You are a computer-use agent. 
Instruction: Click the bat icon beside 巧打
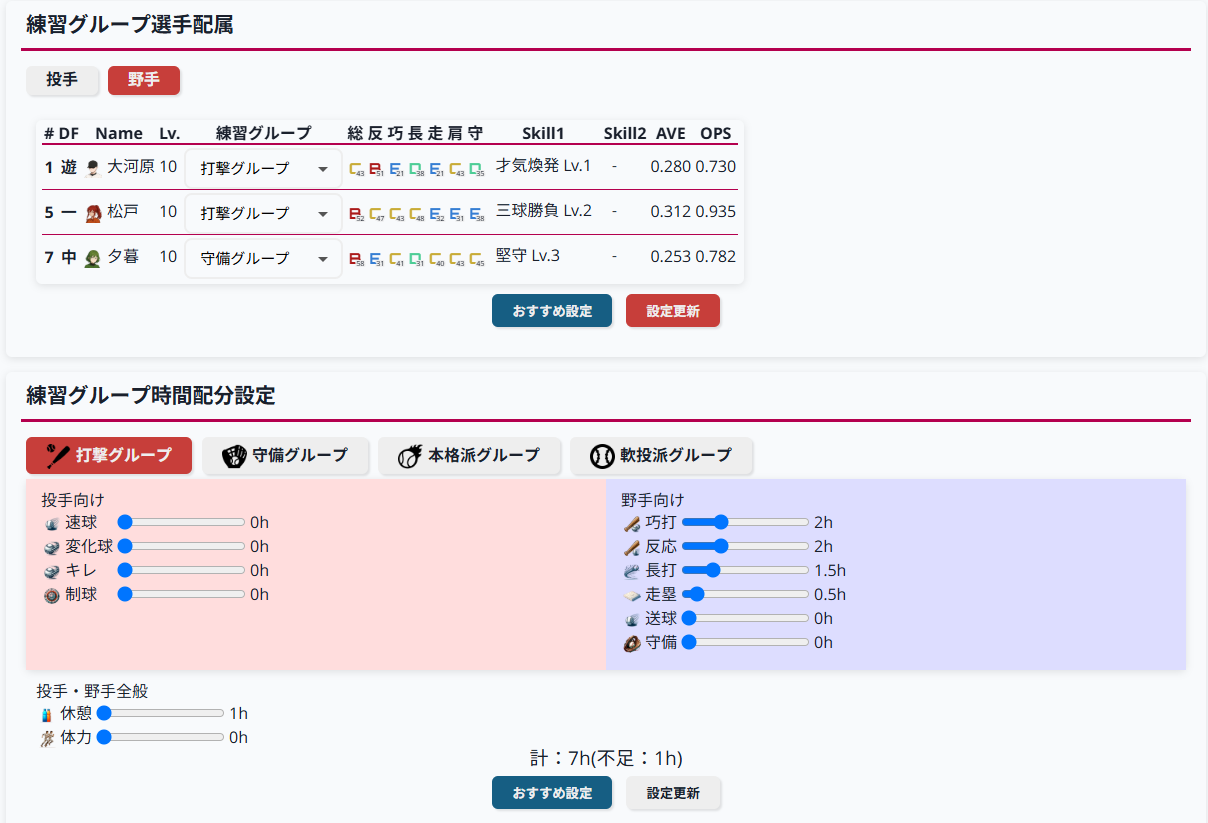(631, 523)
